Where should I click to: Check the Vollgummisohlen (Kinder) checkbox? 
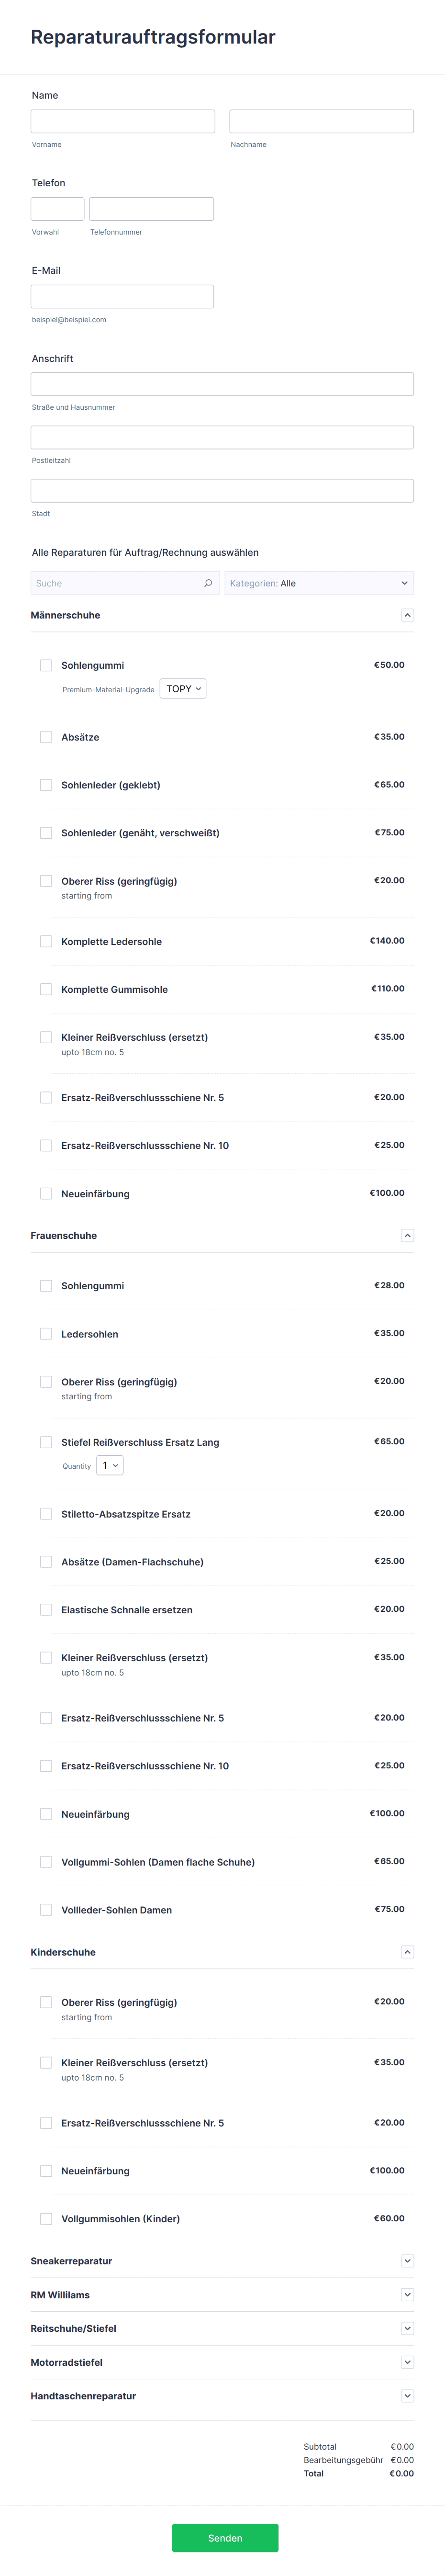point(46,2218)
